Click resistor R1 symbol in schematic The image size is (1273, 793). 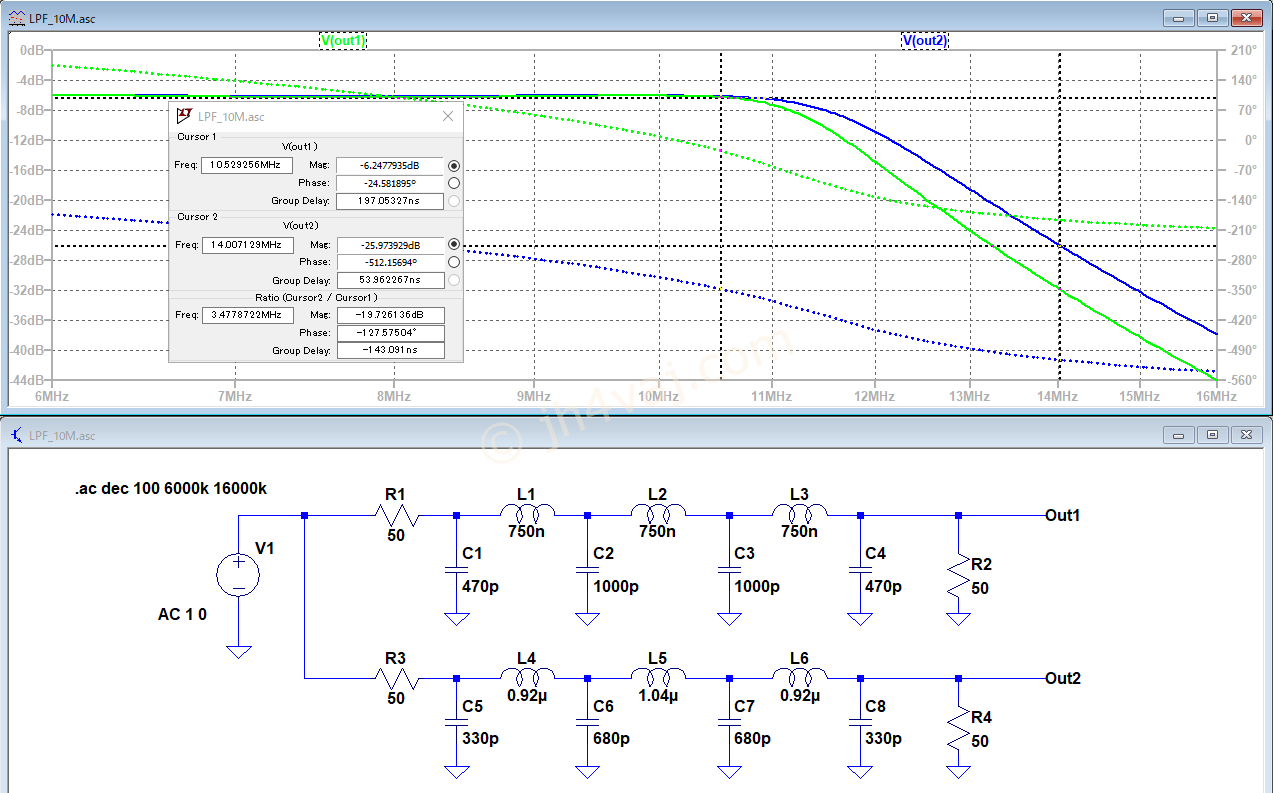pyautogui.click(x=397, y=515)
